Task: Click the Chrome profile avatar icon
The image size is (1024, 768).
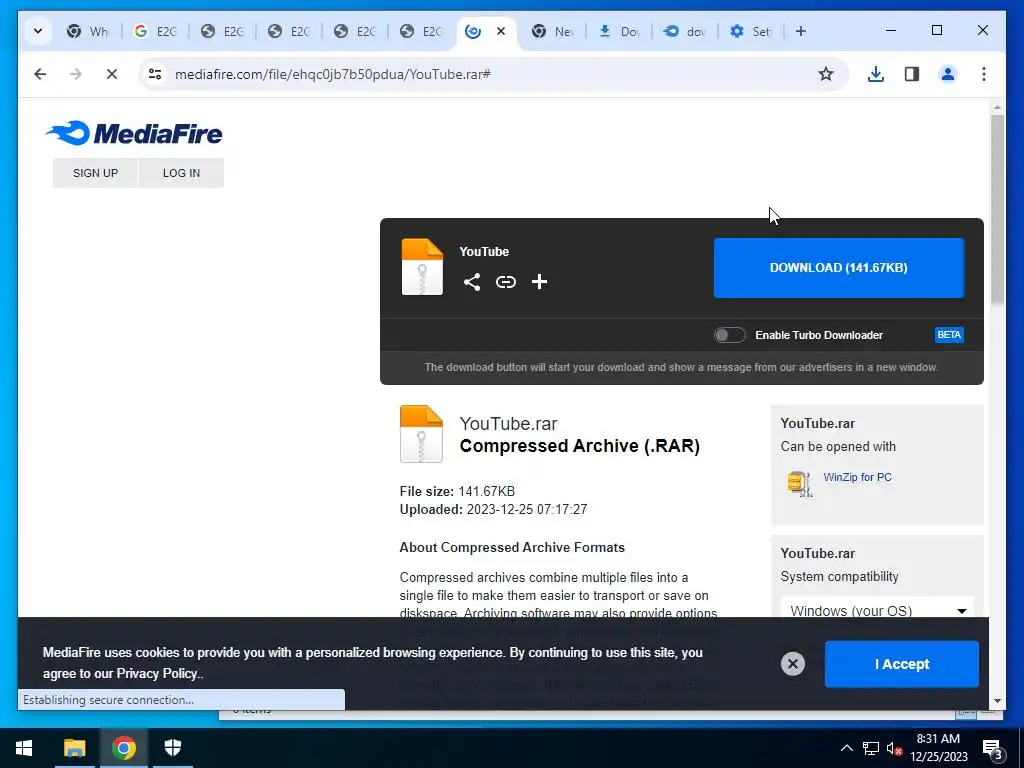Action: (x=948, y=74)
